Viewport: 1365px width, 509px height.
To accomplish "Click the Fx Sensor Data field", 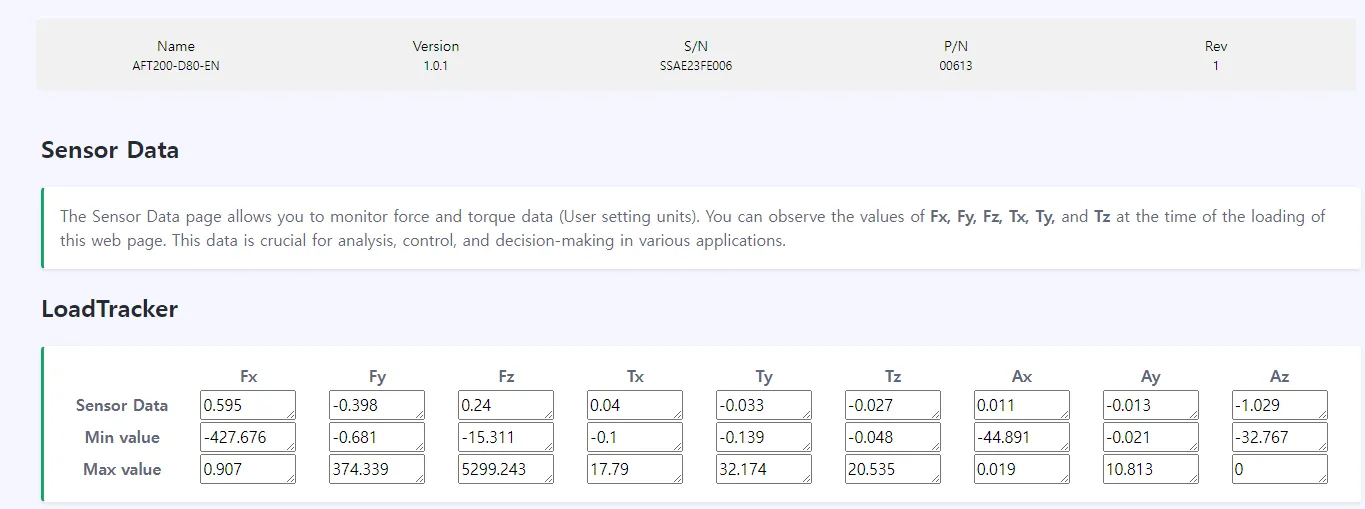I will click(x=247, y=405).
